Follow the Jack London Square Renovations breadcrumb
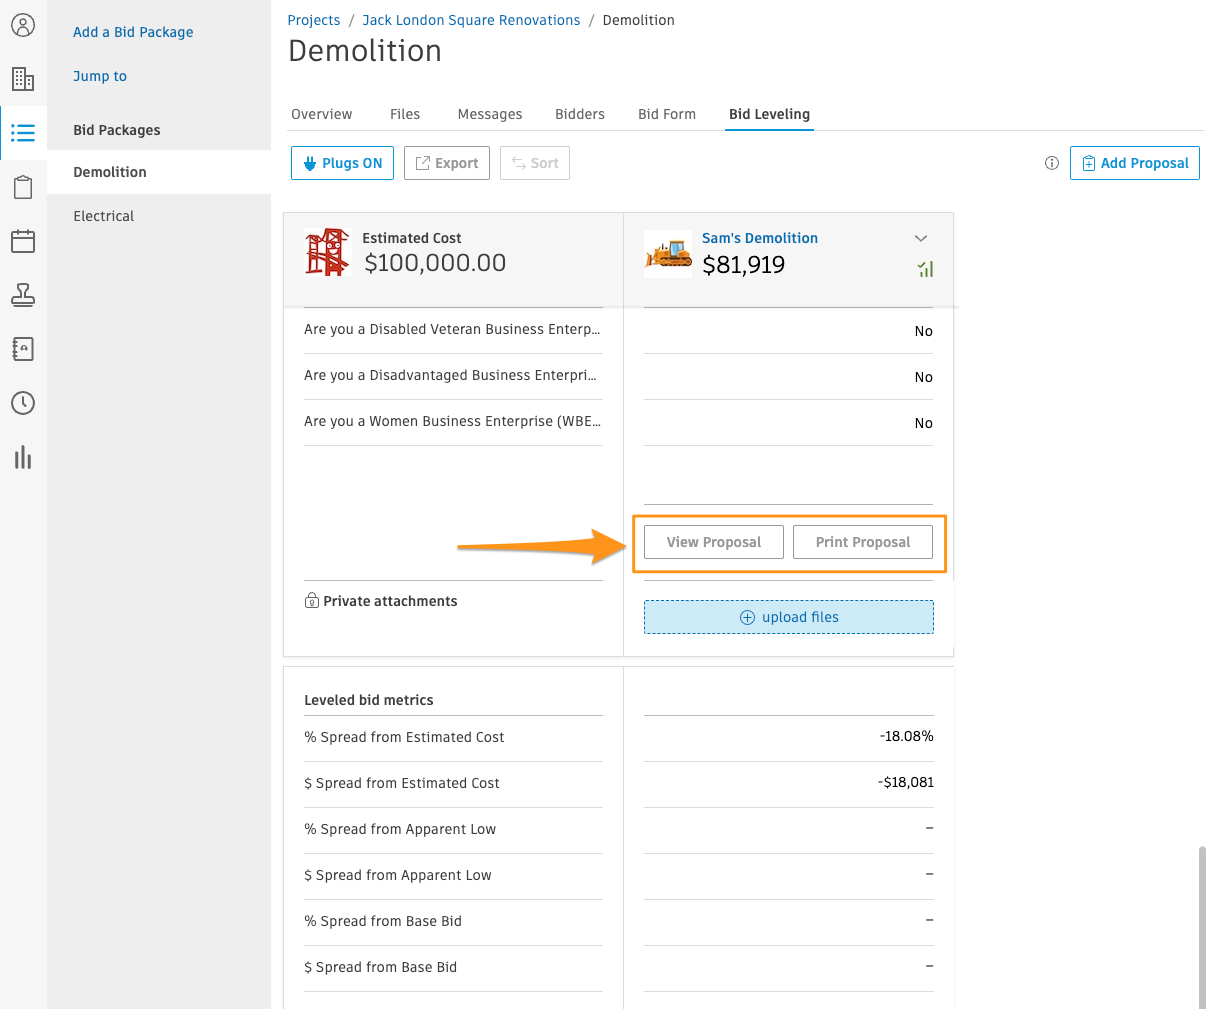1219x1009 pixels. [x=470, y=20]
